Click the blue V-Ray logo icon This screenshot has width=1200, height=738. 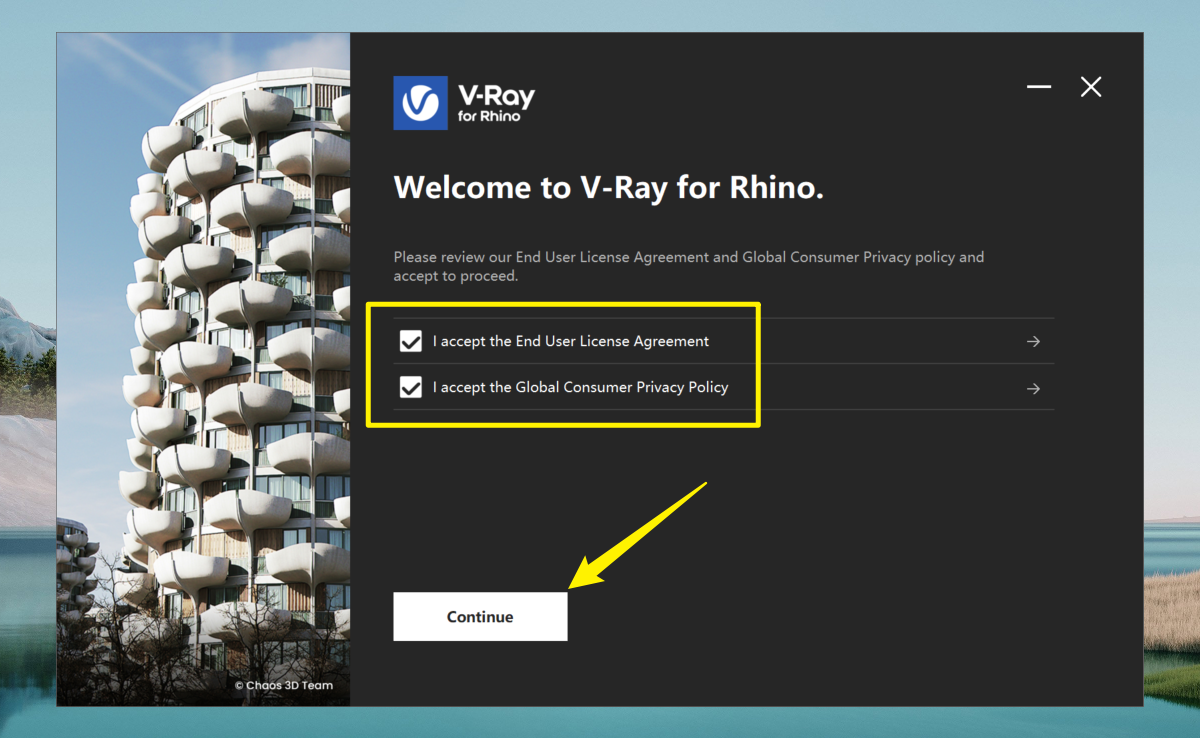420,103
